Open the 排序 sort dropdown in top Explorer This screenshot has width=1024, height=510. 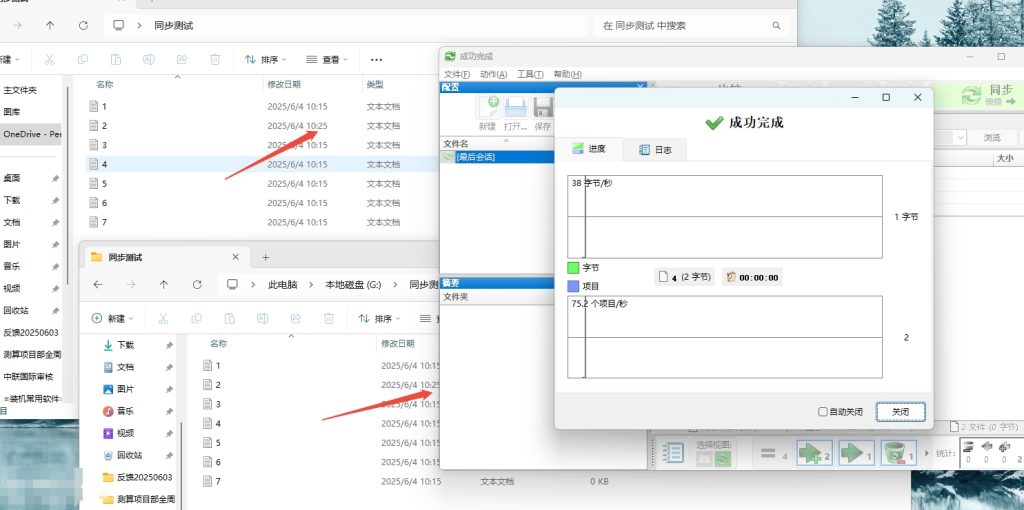tap(267, 60)
